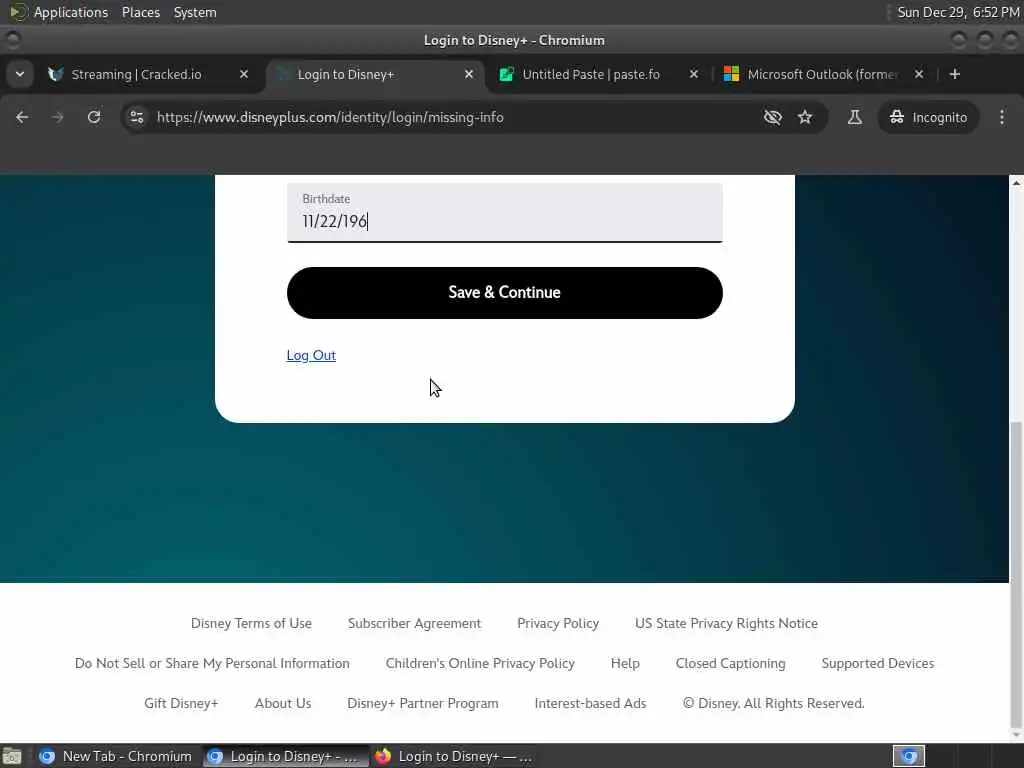Close the Streaming | Cracked.io tab
Viewport: 1024px width, 768px height.
[x=244, y=74]
